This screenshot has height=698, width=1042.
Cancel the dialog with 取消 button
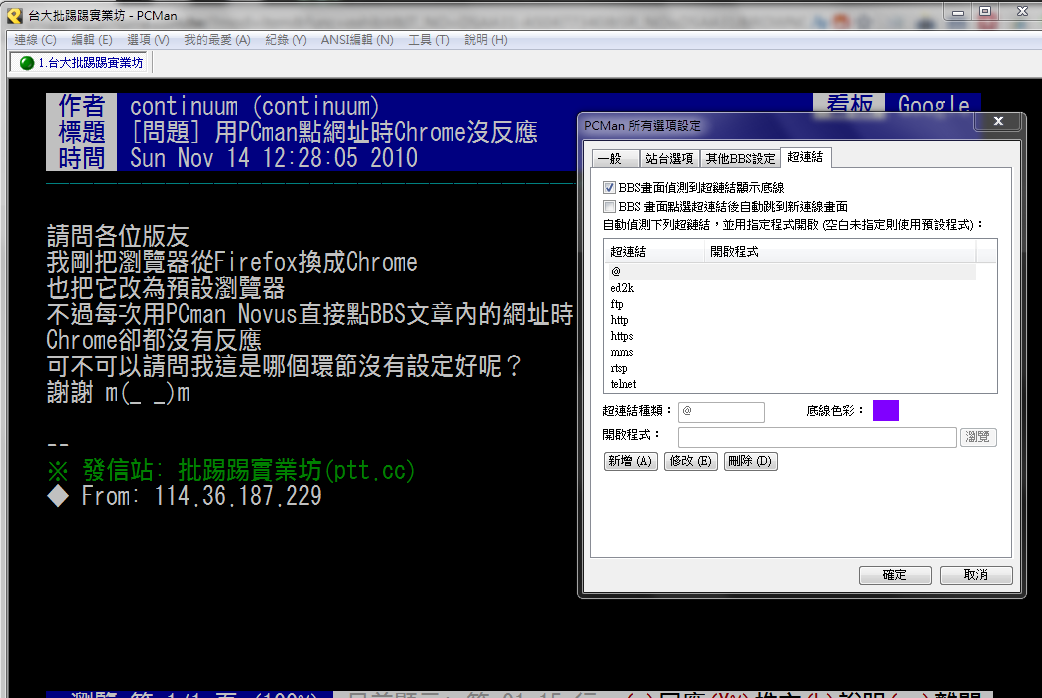pyautogui.click(x=976, y=574)
